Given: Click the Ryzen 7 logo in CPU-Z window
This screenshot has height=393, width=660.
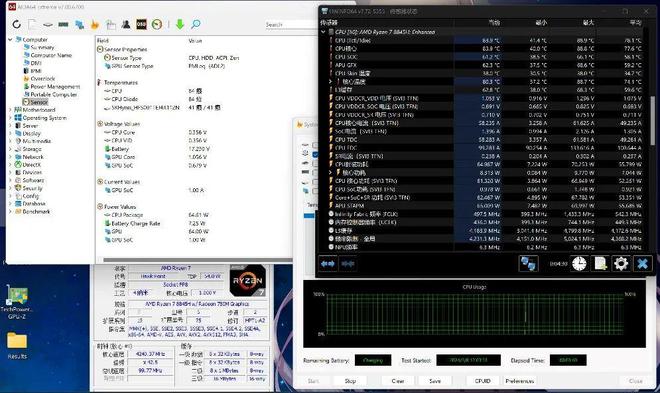Looking at the screenshot, I should pos(248,280).
